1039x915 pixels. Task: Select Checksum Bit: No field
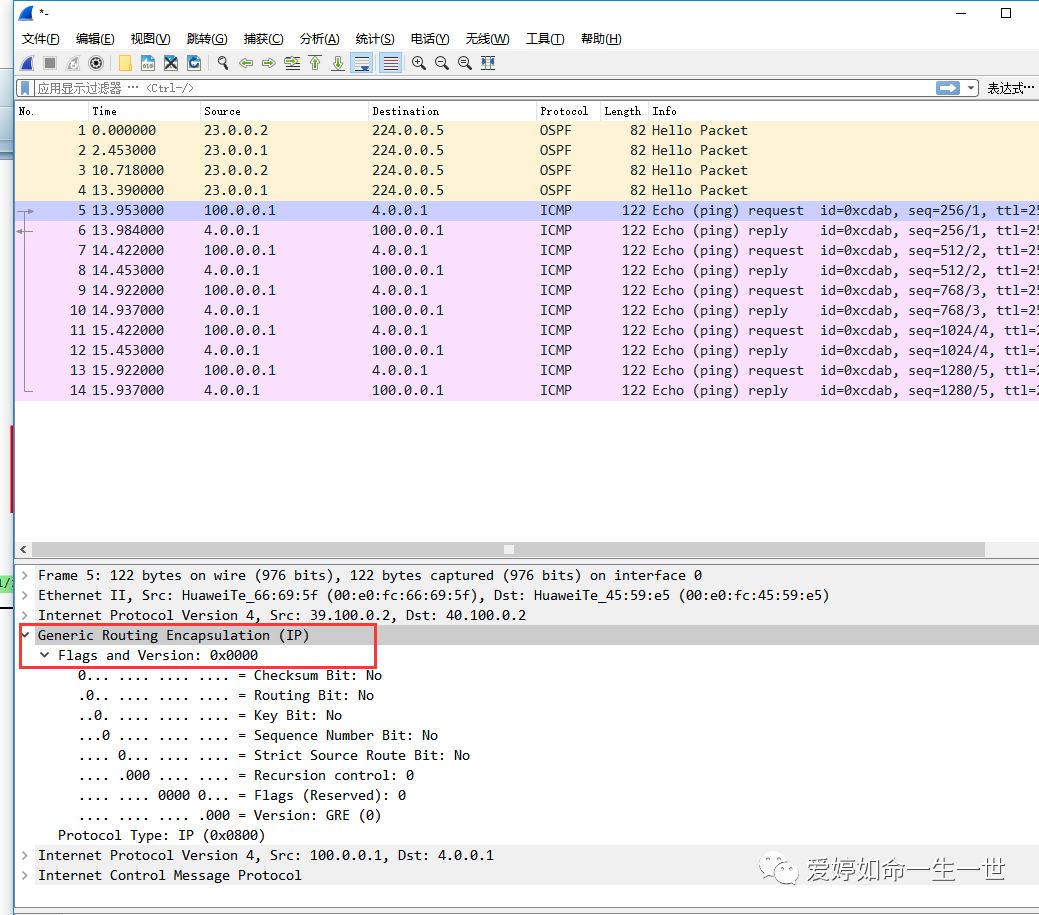[230, 676]
